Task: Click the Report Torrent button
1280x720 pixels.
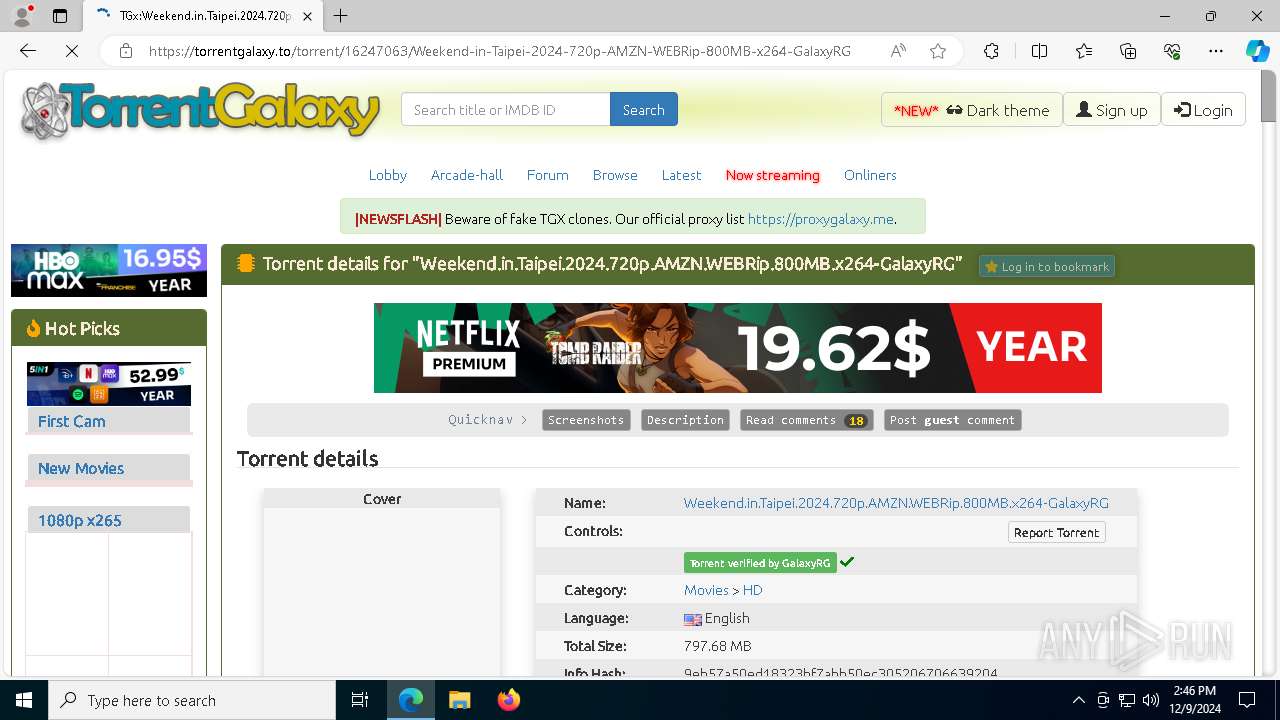Action: click(1056, 532)
